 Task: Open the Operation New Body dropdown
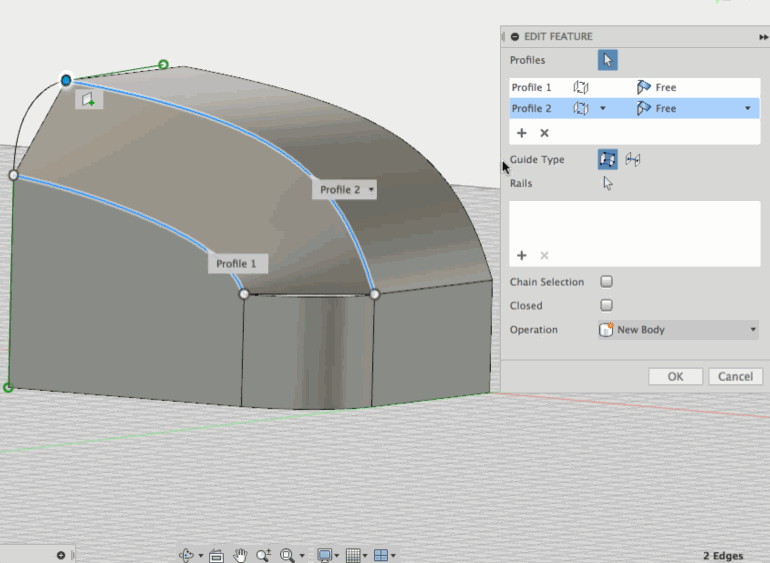click(677, 330)
